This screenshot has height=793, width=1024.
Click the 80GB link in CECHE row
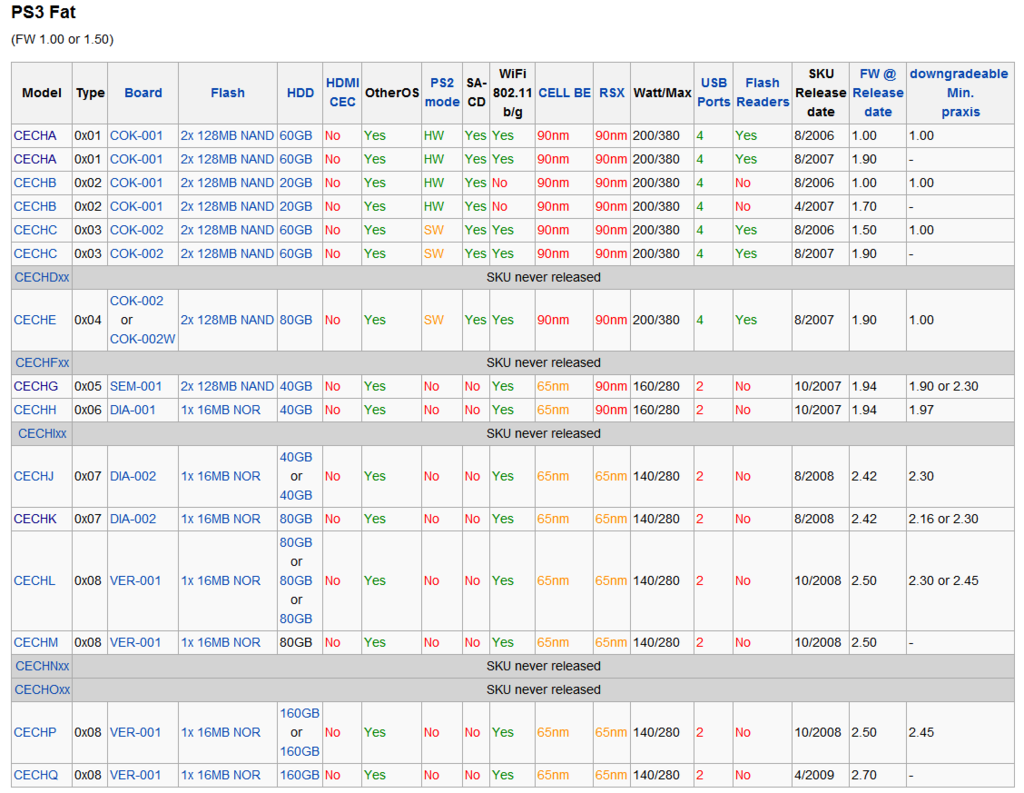point(296,320)
